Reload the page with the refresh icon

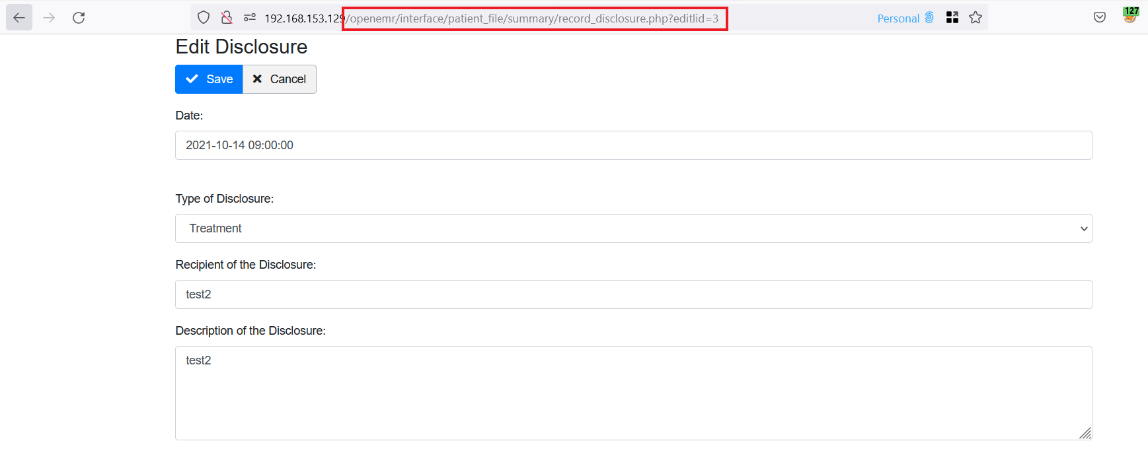(x=79, y=18)
